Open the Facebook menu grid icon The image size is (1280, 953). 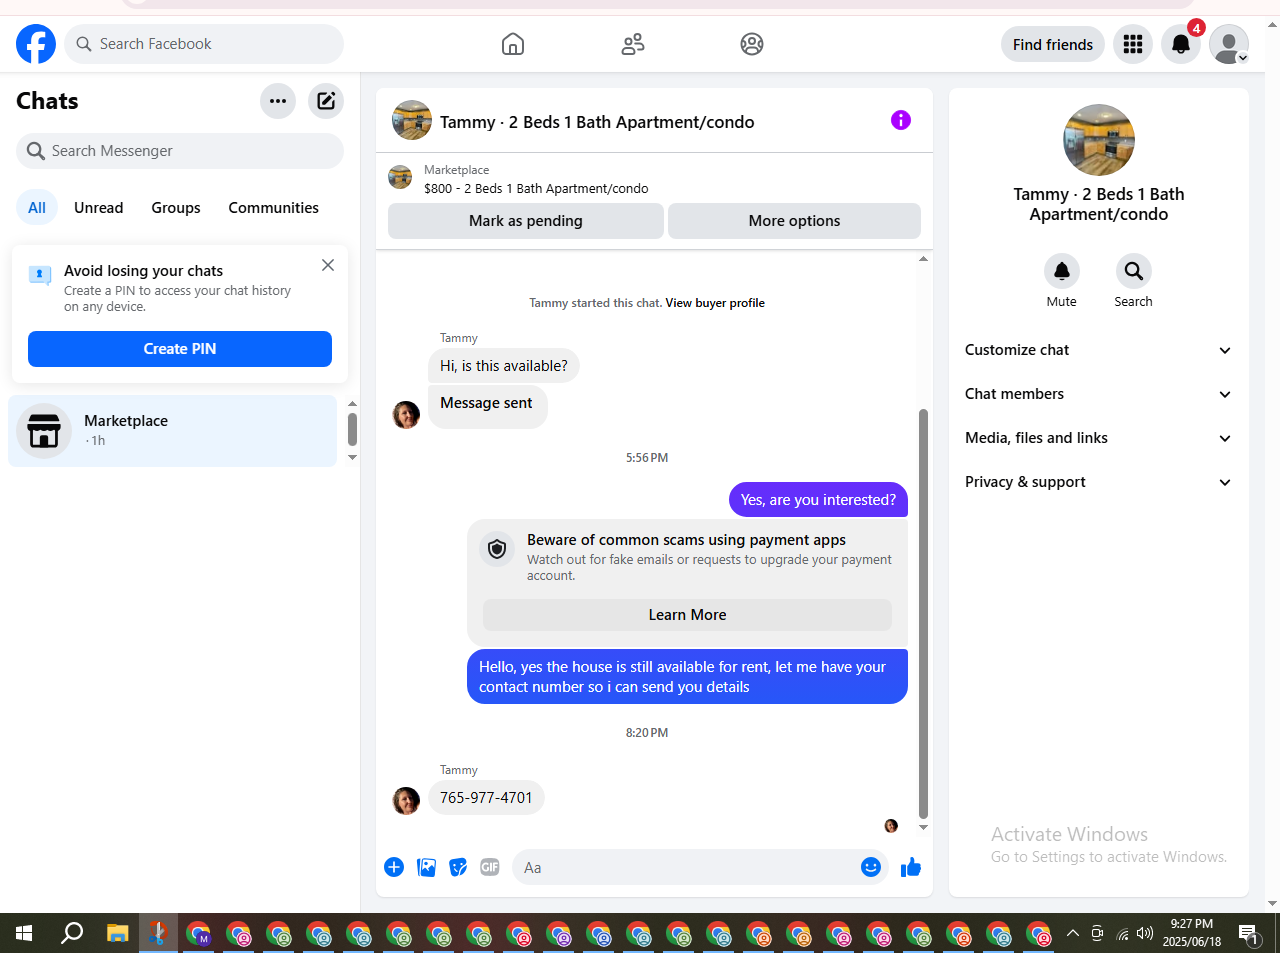click(x=1133, y=44)
